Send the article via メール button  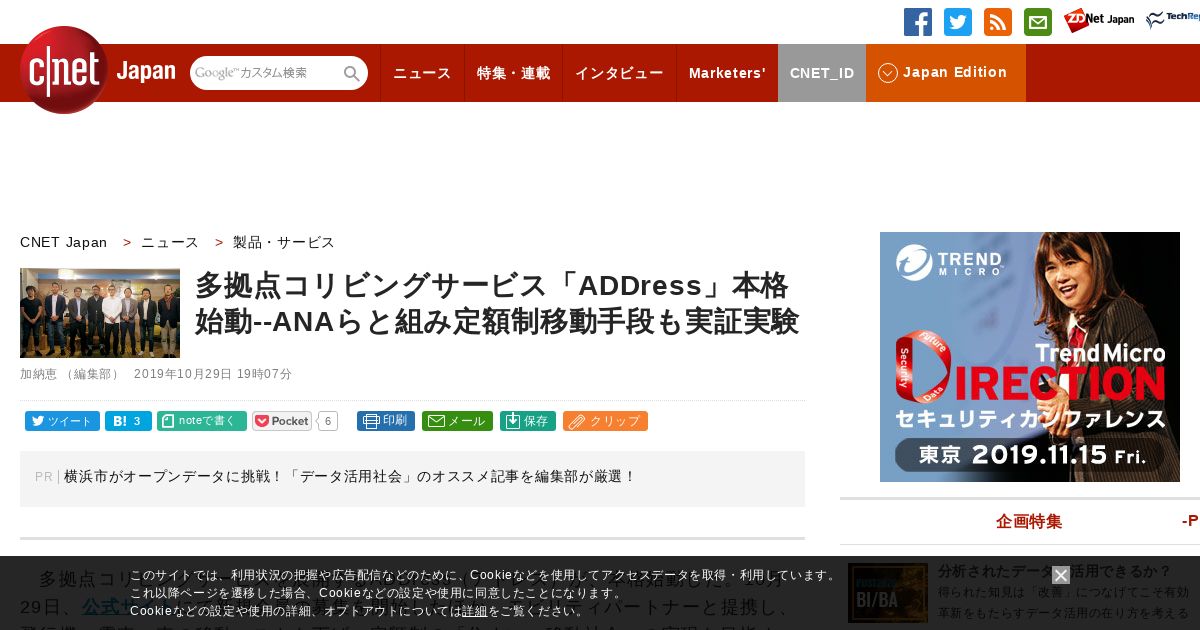point(457,421)
